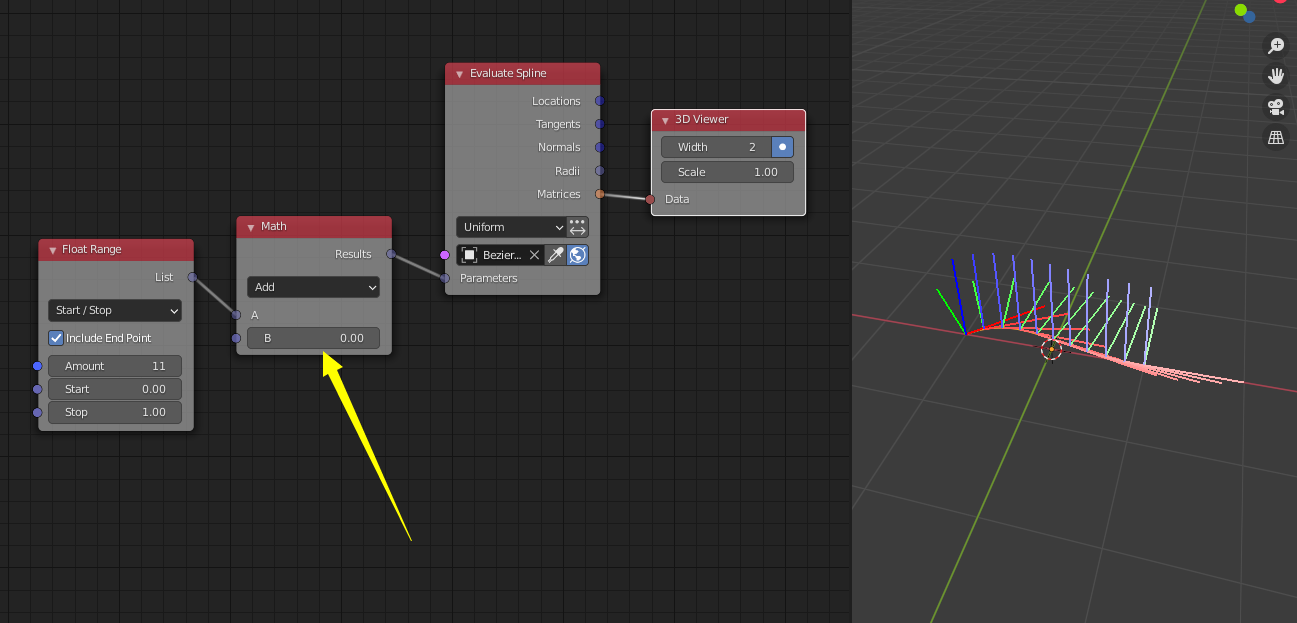Collapse the Evaluate Spline node header
The height and width of the screenshot is (623, 1297).
[x=459, y=73]
